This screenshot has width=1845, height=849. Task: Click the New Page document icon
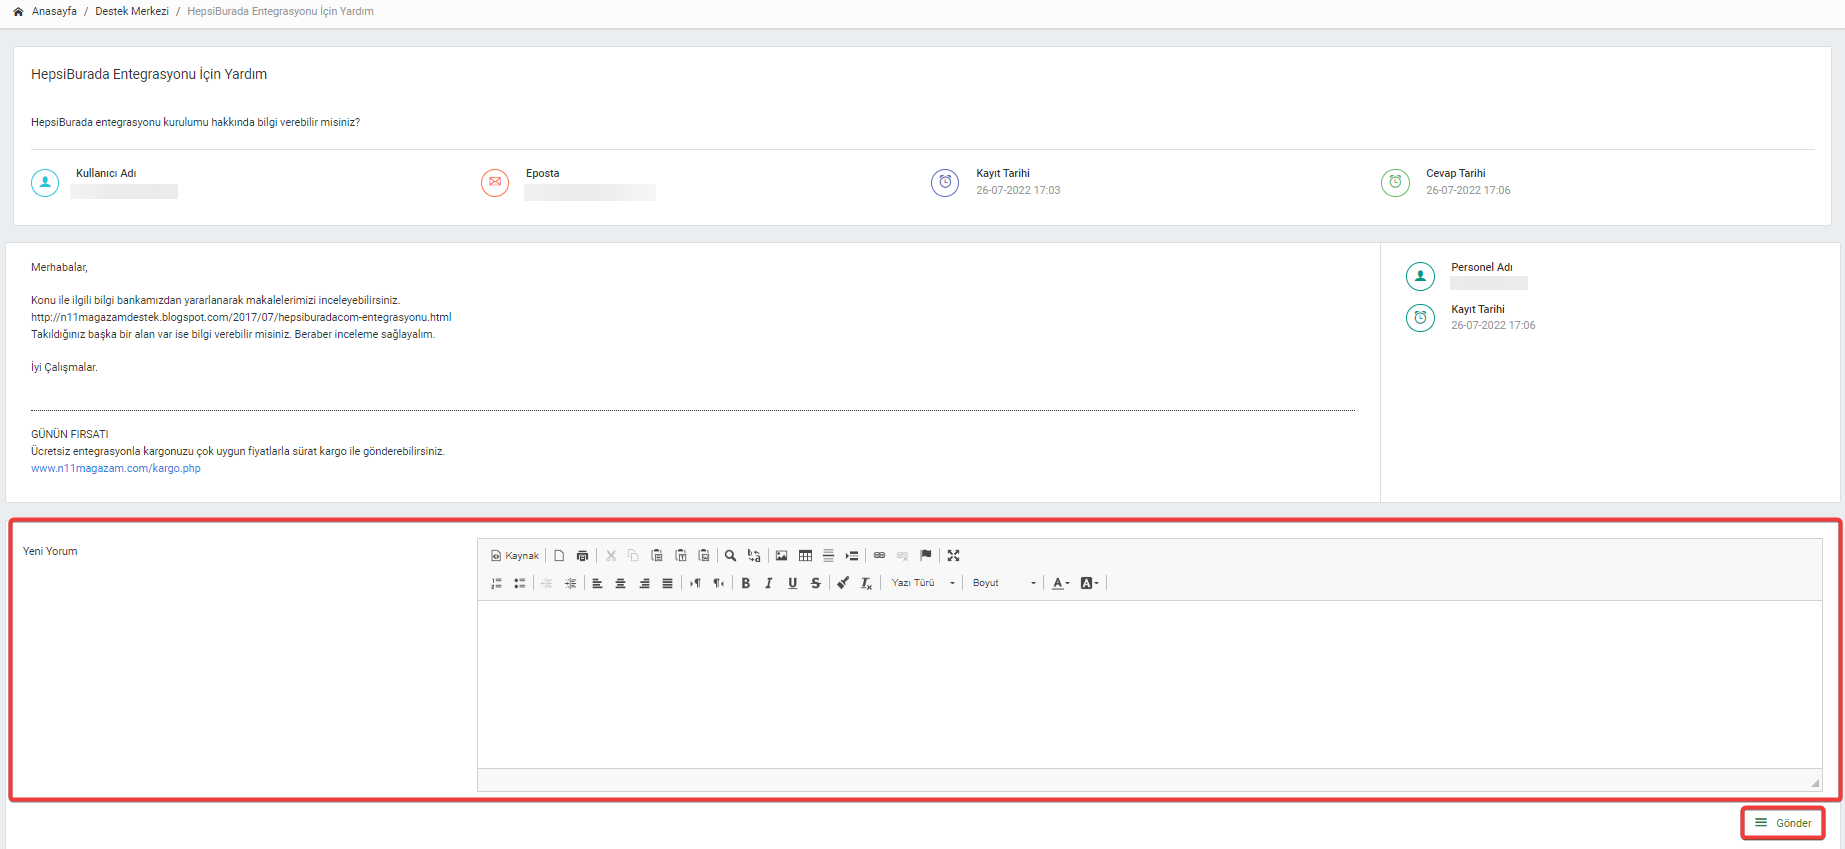tap(559, 556)
